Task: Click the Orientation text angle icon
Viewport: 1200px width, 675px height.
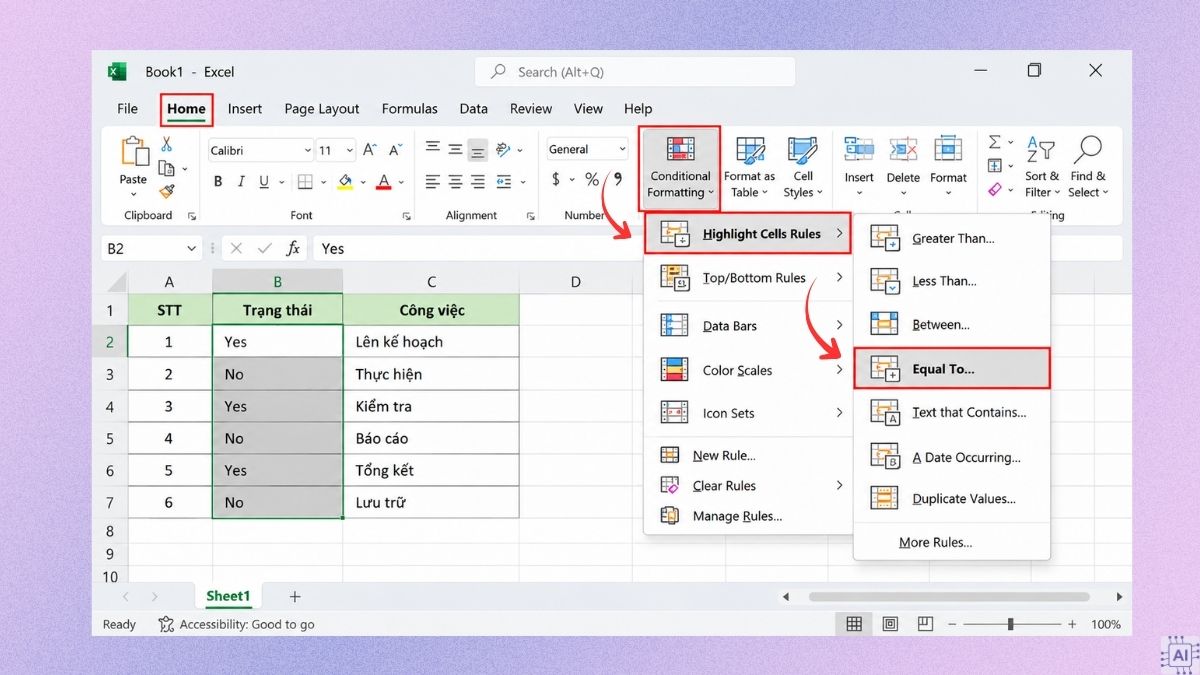Action: (x=504, y=149)
